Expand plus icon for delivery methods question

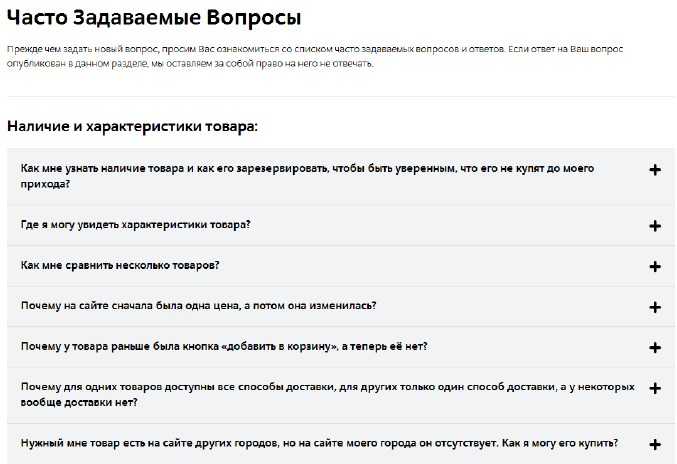655,388
